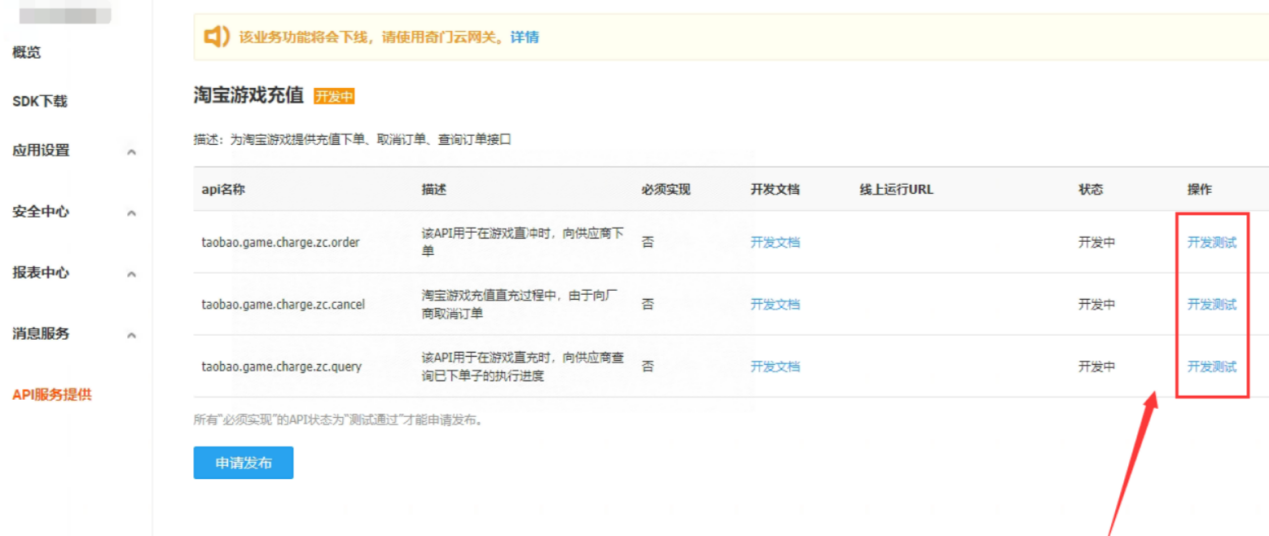The image size is (1269, 536).
Task: Click the 淘宝游戏充值 page heading
Action: pos(248,96)
